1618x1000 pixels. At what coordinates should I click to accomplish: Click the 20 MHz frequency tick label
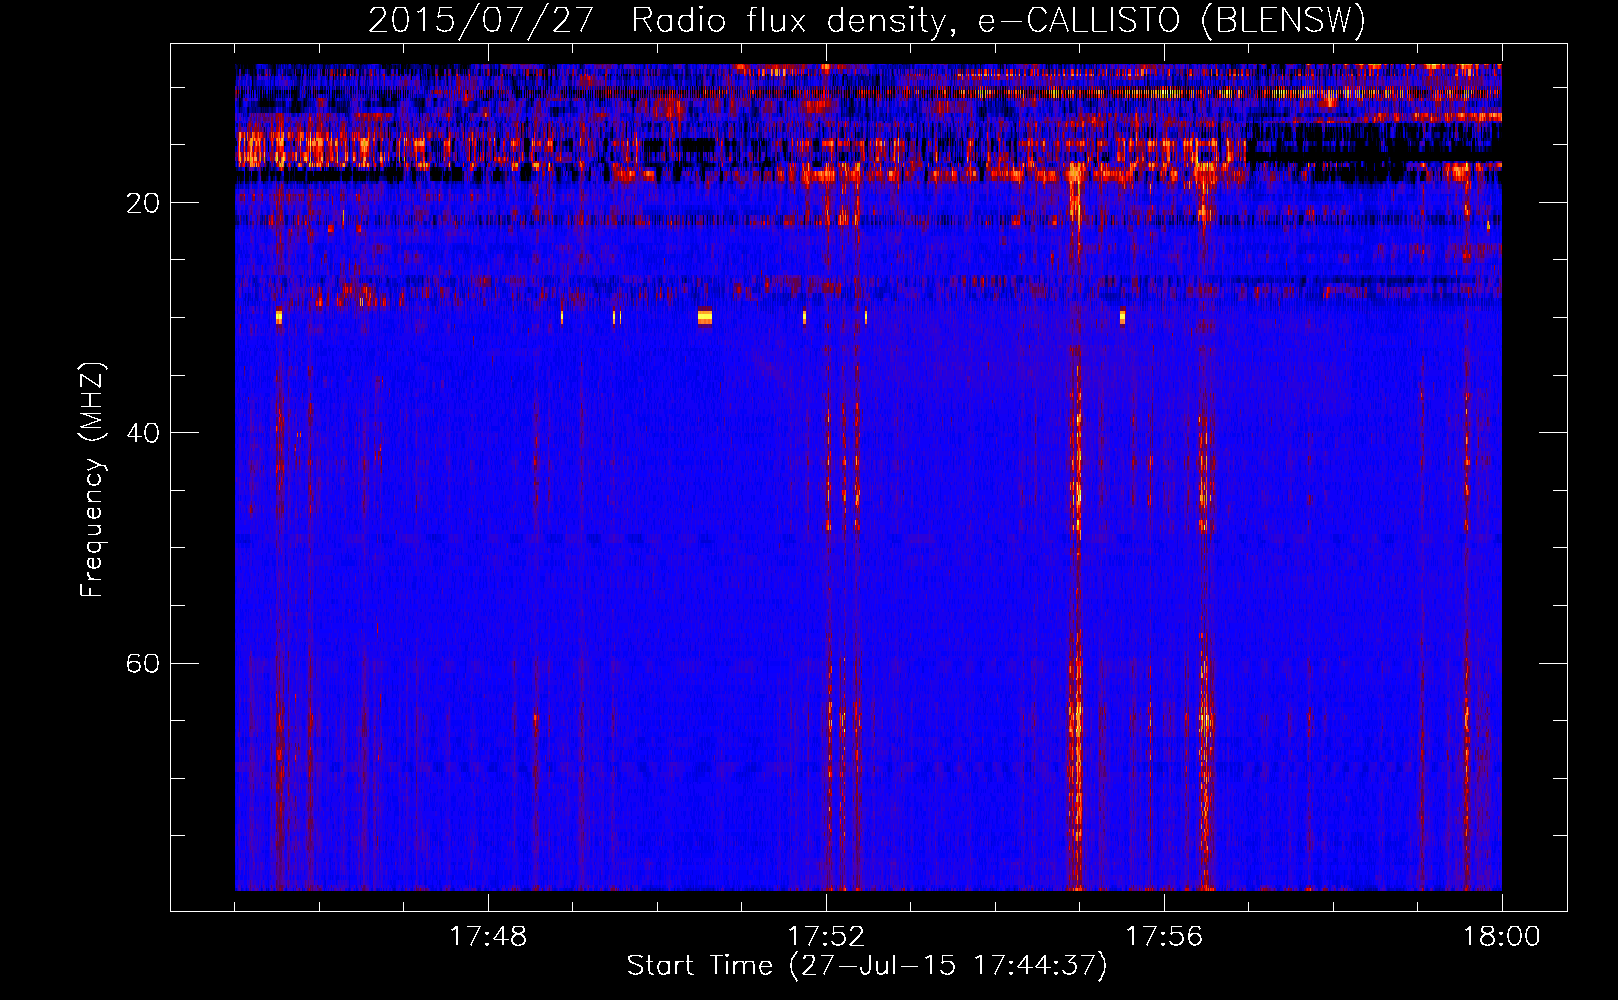[143, 203]
